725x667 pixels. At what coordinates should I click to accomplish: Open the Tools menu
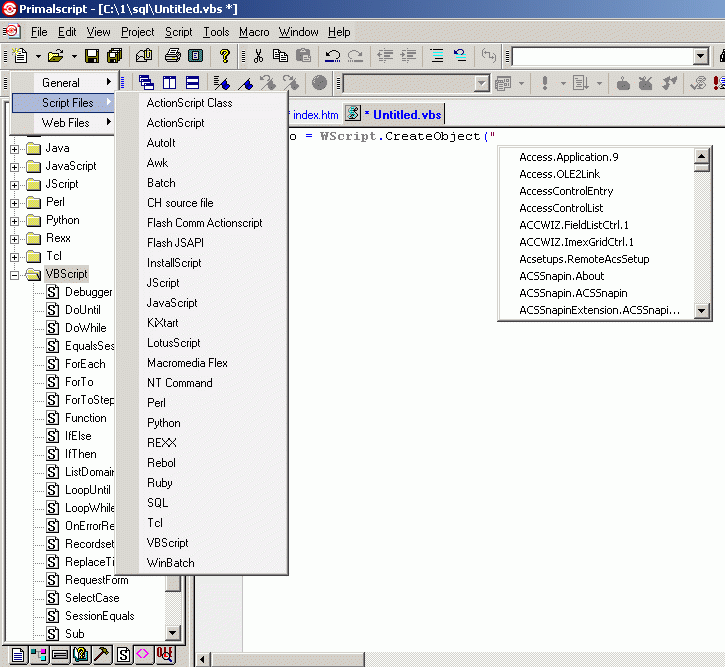216,32
